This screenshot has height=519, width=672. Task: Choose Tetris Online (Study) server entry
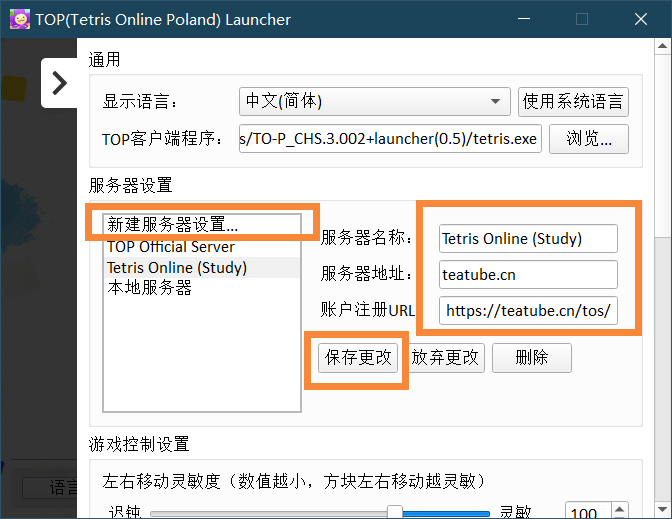(177, 267)
